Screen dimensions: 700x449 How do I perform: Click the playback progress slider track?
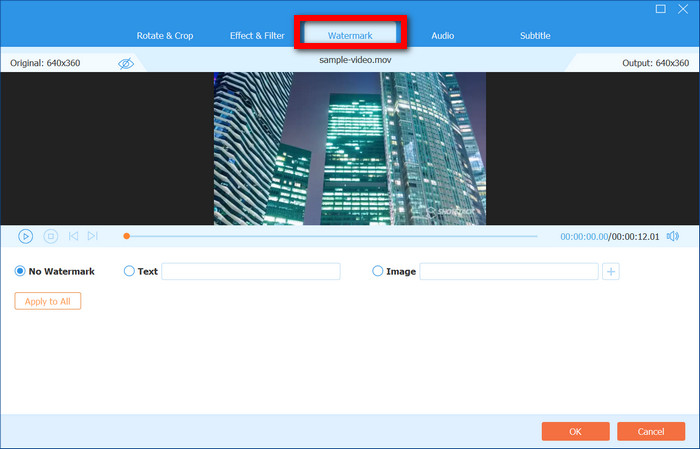(x=330, y=236)
